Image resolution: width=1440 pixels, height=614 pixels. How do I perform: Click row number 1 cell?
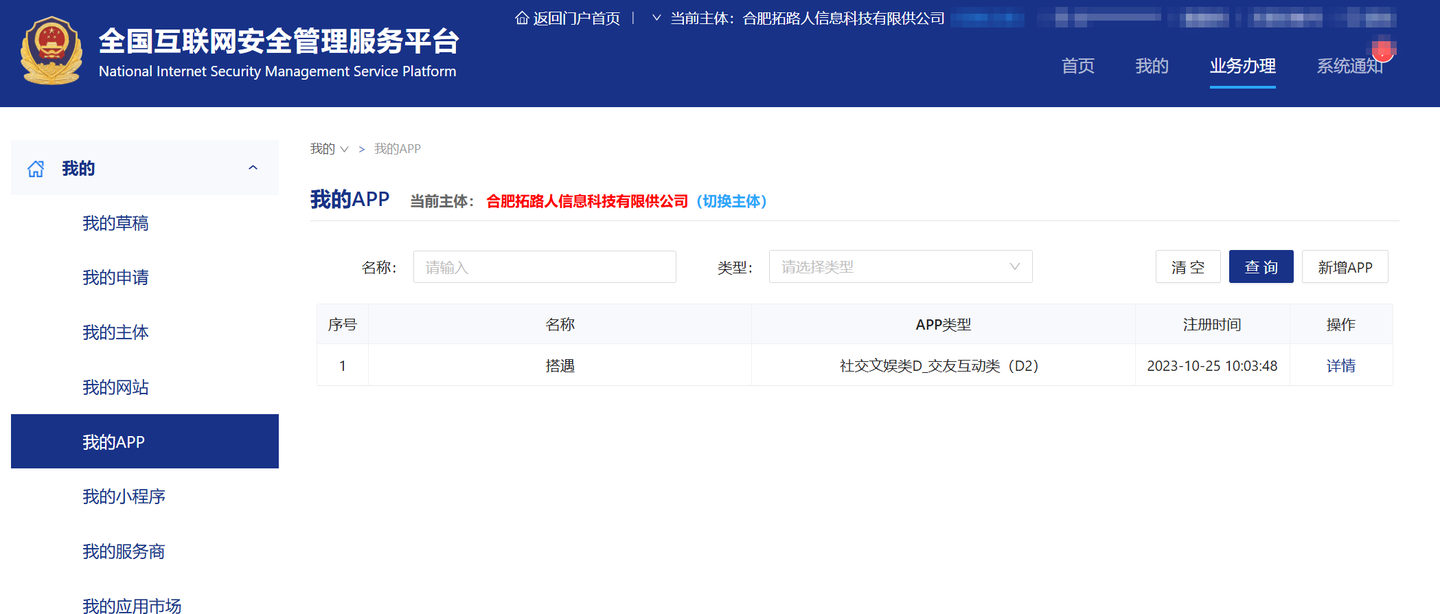342,366
